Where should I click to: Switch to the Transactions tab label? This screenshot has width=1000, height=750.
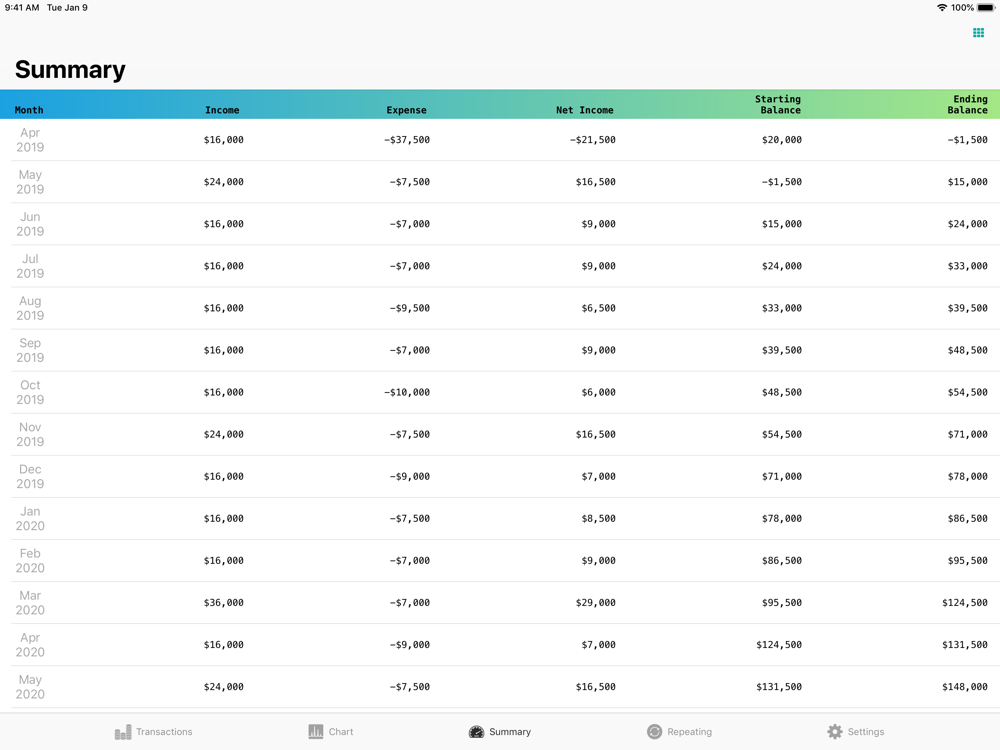click(164, 732)
